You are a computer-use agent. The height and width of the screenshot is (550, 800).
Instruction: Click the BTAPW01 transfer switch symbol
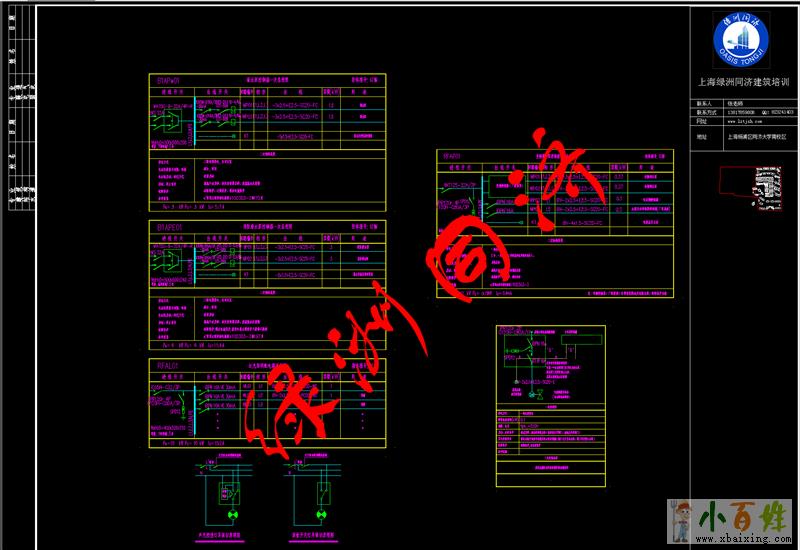[169, 125]
